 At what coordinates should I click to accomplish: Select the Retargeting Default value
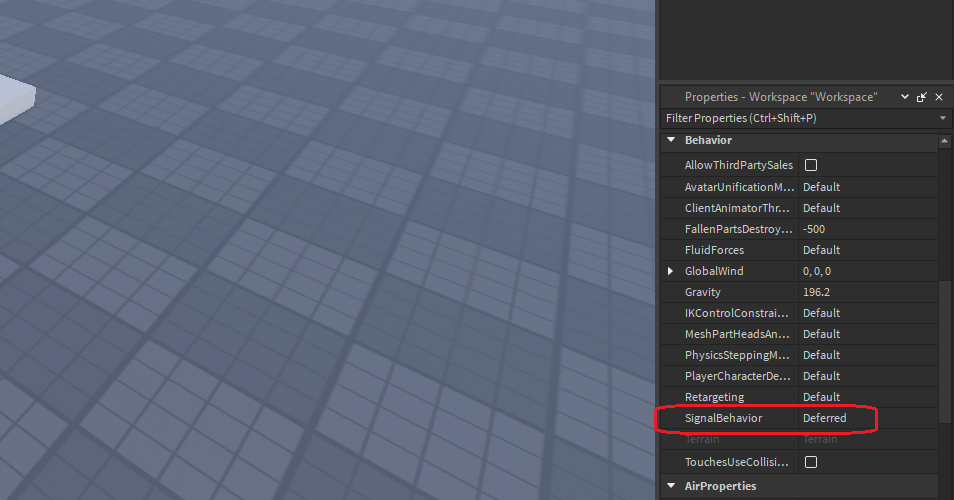tap(821, 397)
